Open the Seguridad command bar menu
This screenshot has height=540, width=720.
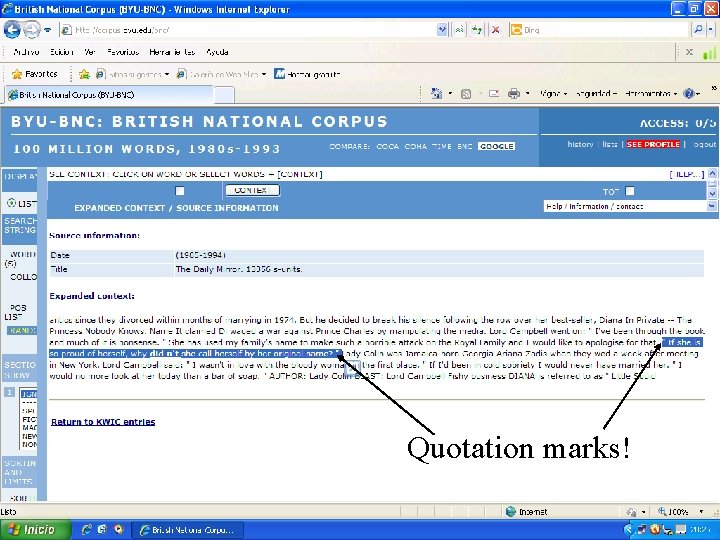(596, 94)
